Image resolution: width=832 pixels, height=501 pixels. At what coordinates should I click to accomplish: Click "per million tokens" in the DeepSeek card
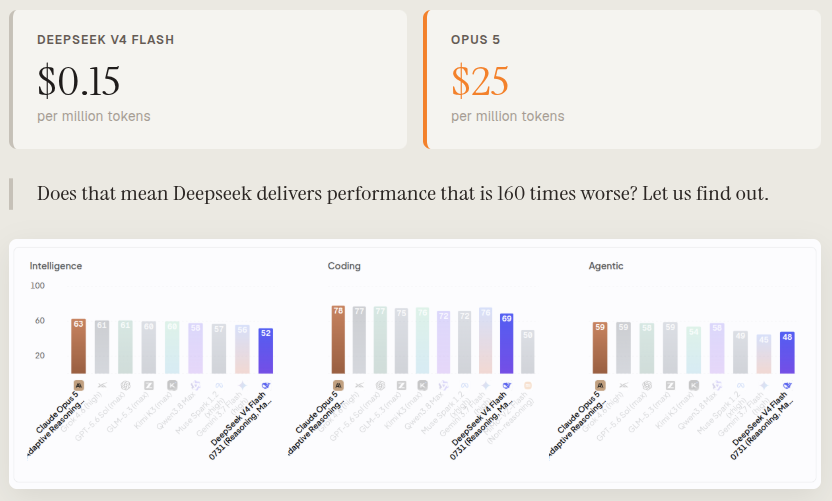[94, 116]
